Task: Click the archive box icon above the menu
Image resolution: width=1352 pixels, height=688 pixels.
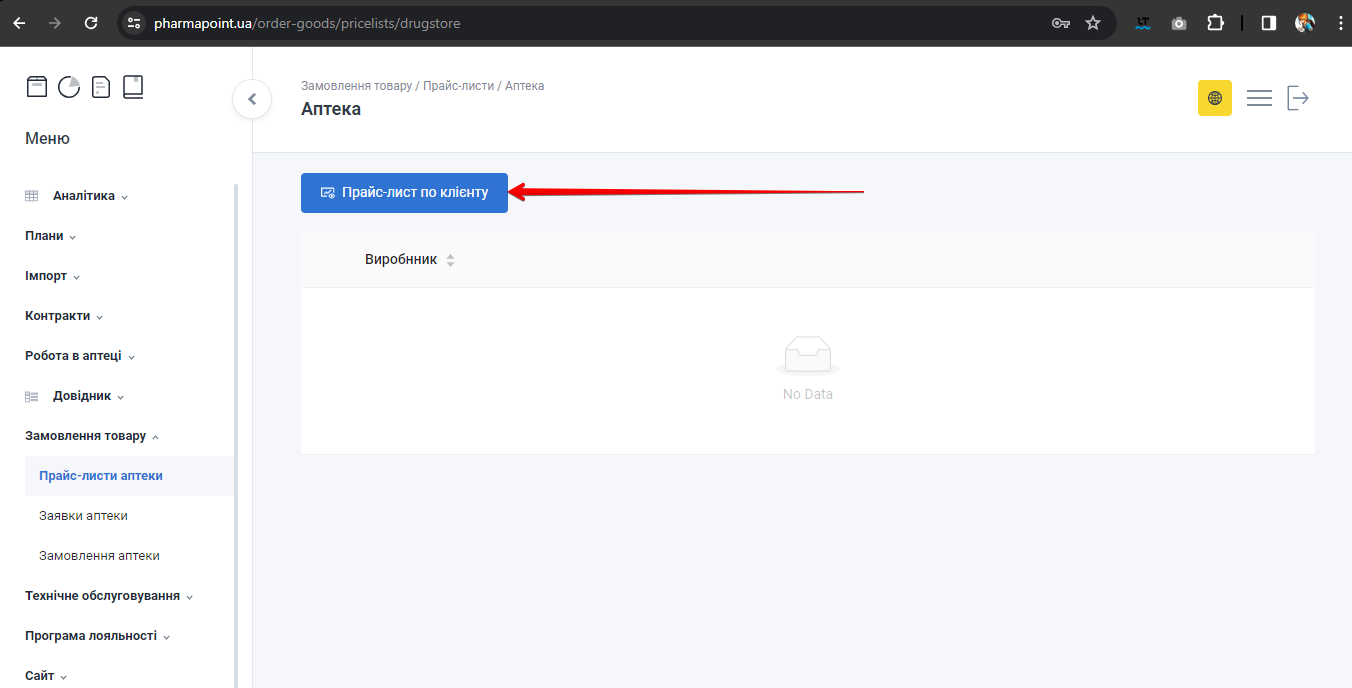Action: [x=37, y=87]
